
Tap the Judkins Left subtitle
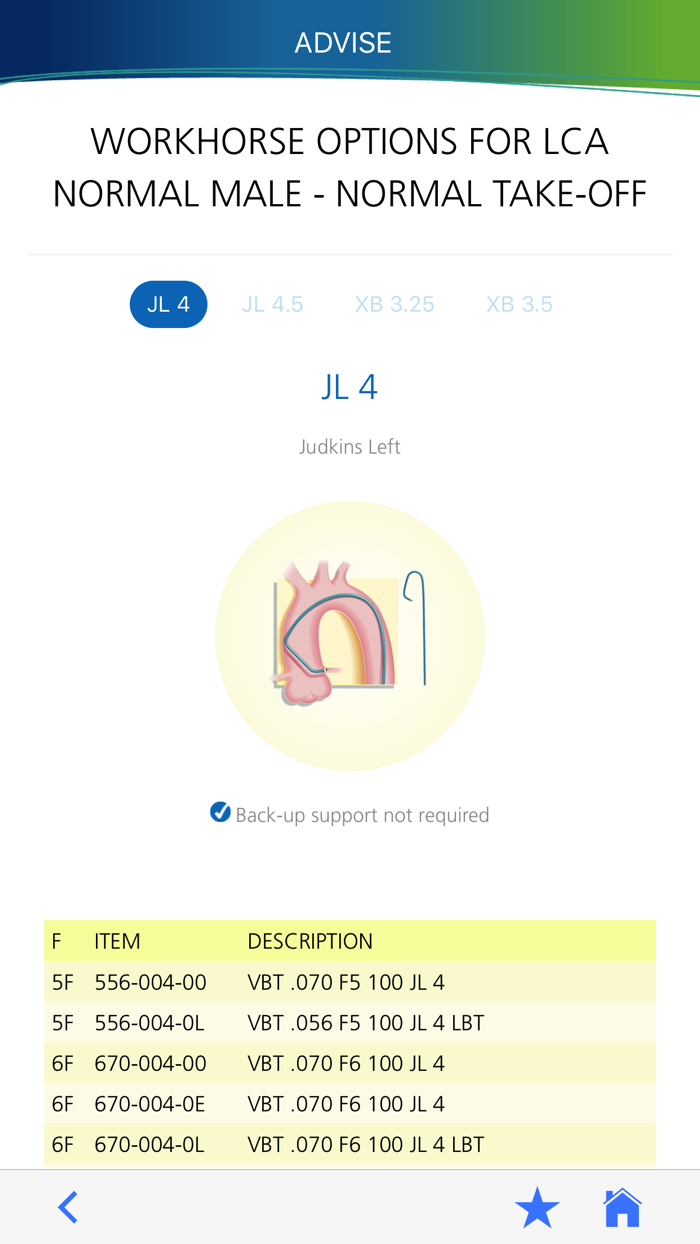[349, 446]
